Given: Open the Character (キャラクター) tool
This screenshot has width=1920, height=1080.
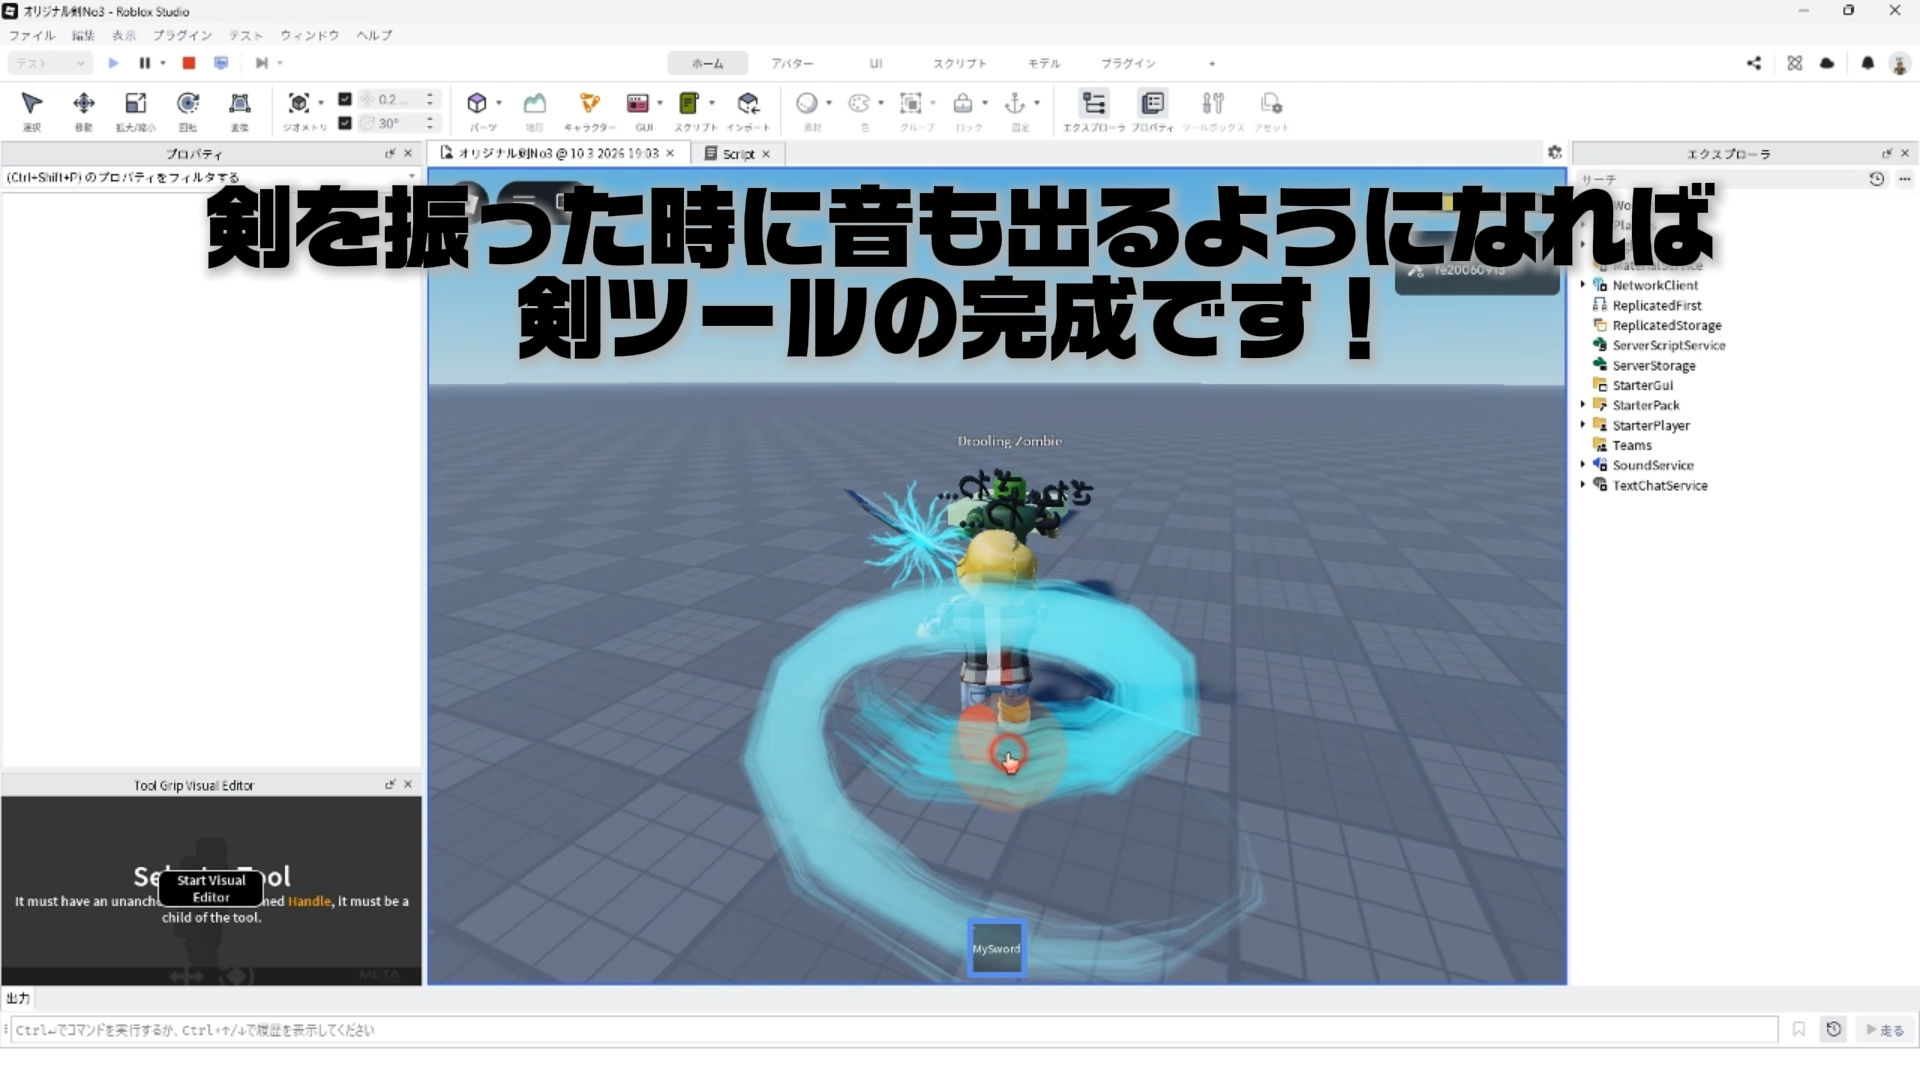Looking at the screenshot, I should (x=589, y=104).
